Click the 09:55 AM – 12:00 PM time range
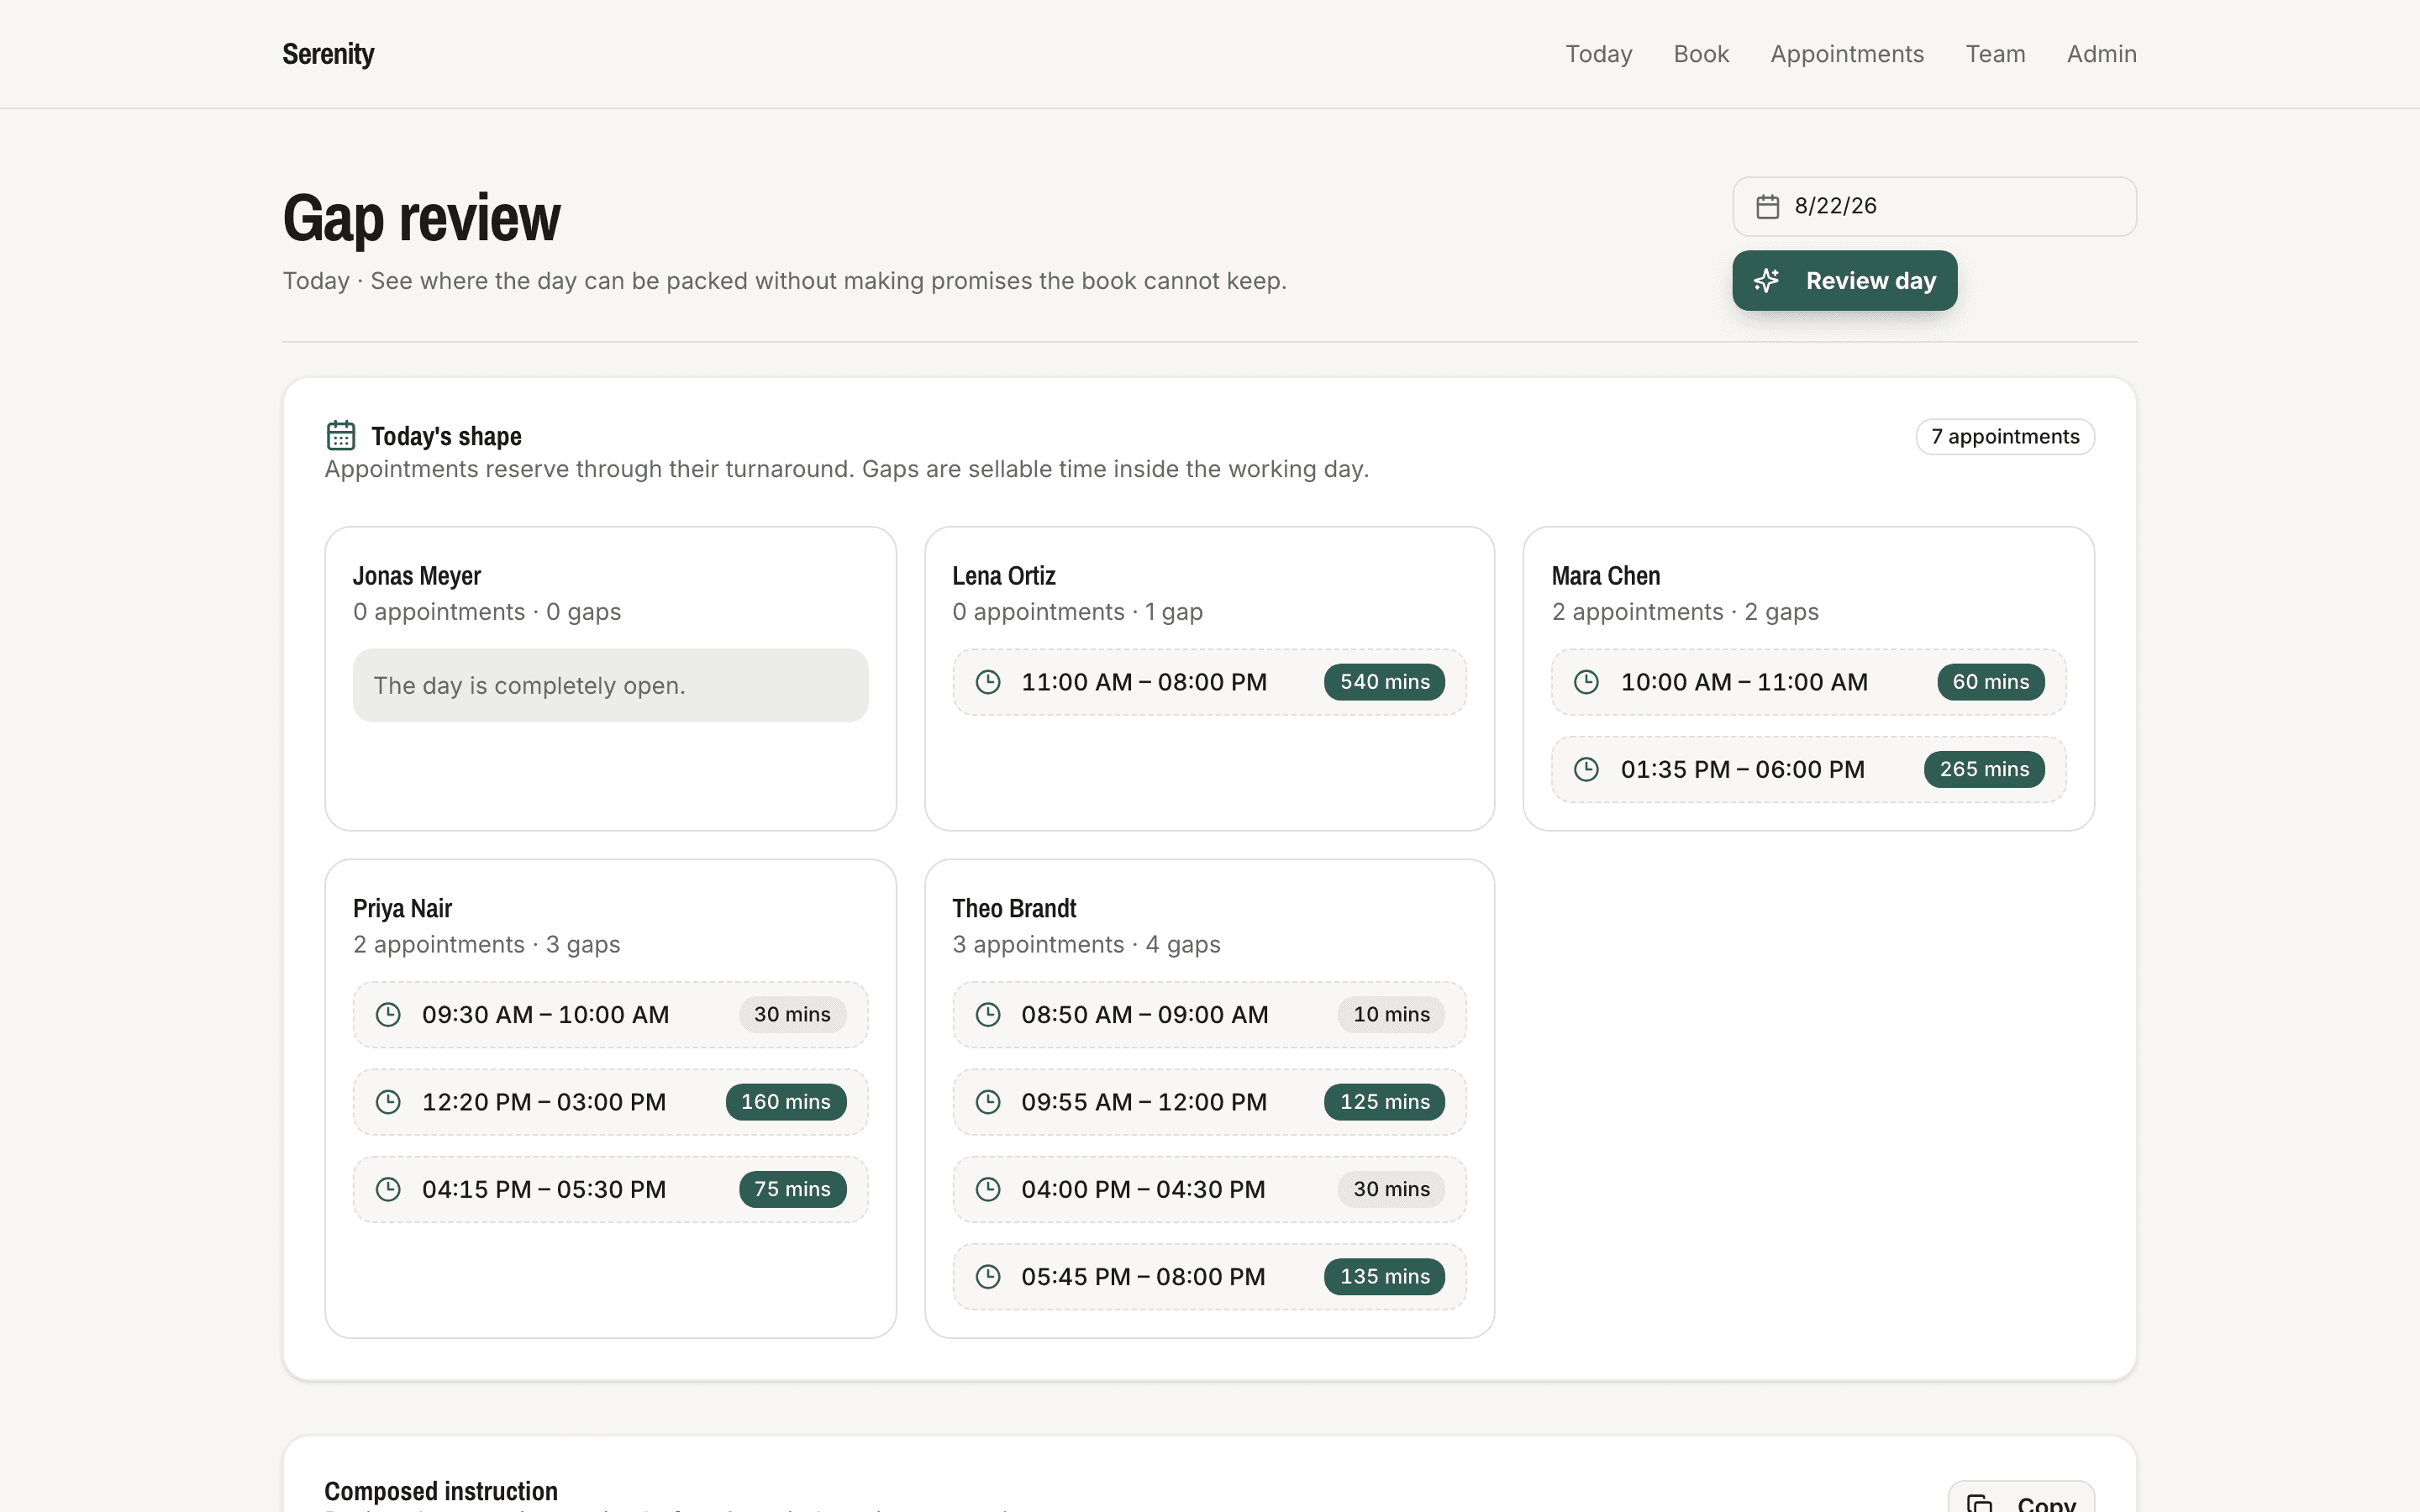Viewport: 2420px width, 1512px height. (x=1144, y=1102)
